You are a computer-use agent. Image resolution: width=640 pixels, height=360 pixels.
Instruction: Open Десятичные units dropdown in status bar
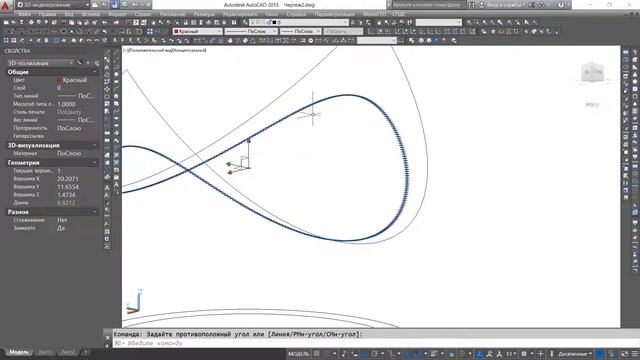pyautogui.click(x=575, y=353)
